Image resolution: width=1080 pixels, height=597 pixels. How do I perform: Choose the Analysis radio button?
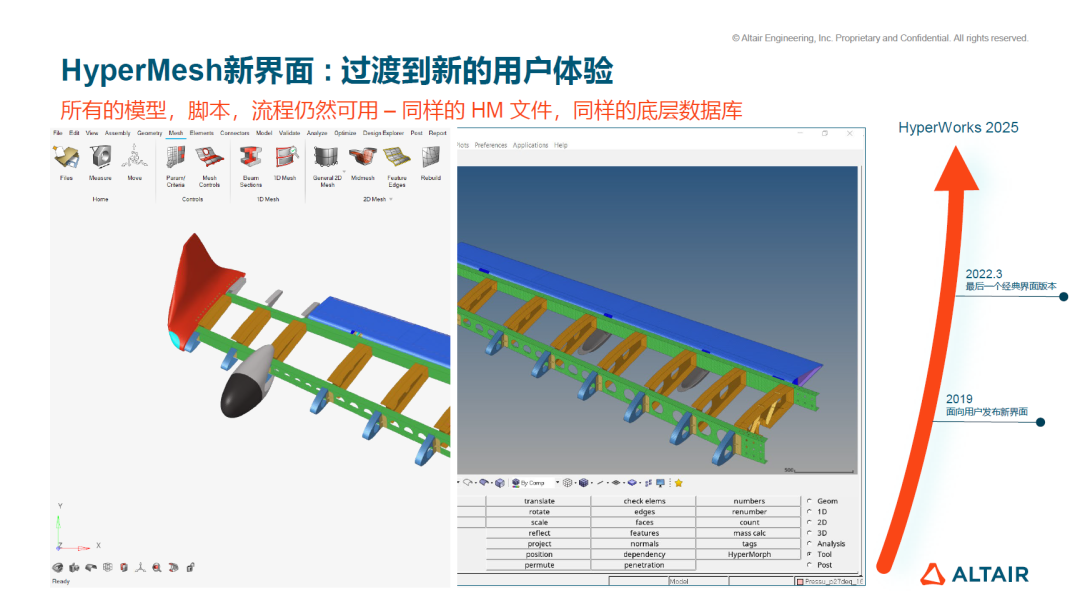click(x=809, y=544)
